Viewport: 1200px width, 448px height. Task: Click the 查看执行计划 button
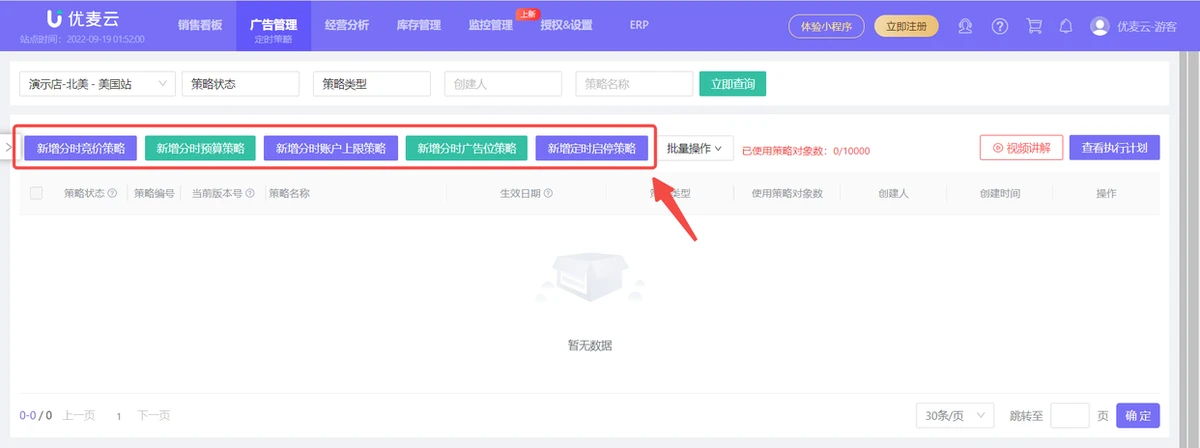[x=1114, y=148]
